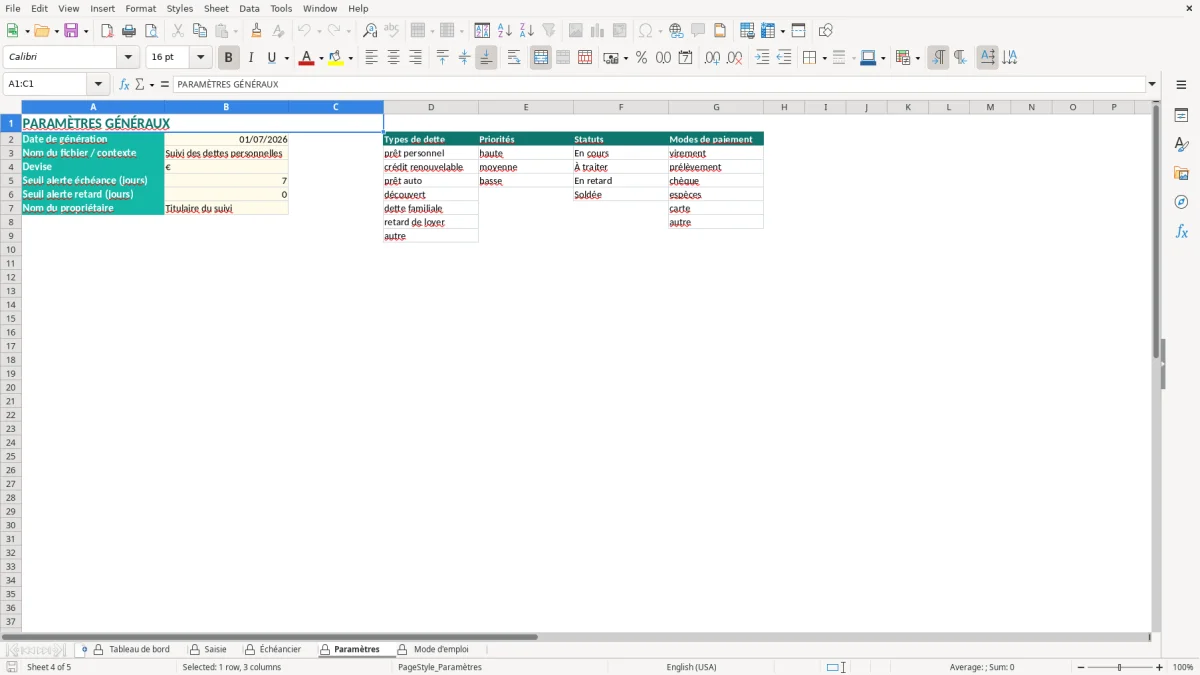Click the Cut scissors icon
The width and height of the screenshot is (1200, 675).
tap(178, 31)
